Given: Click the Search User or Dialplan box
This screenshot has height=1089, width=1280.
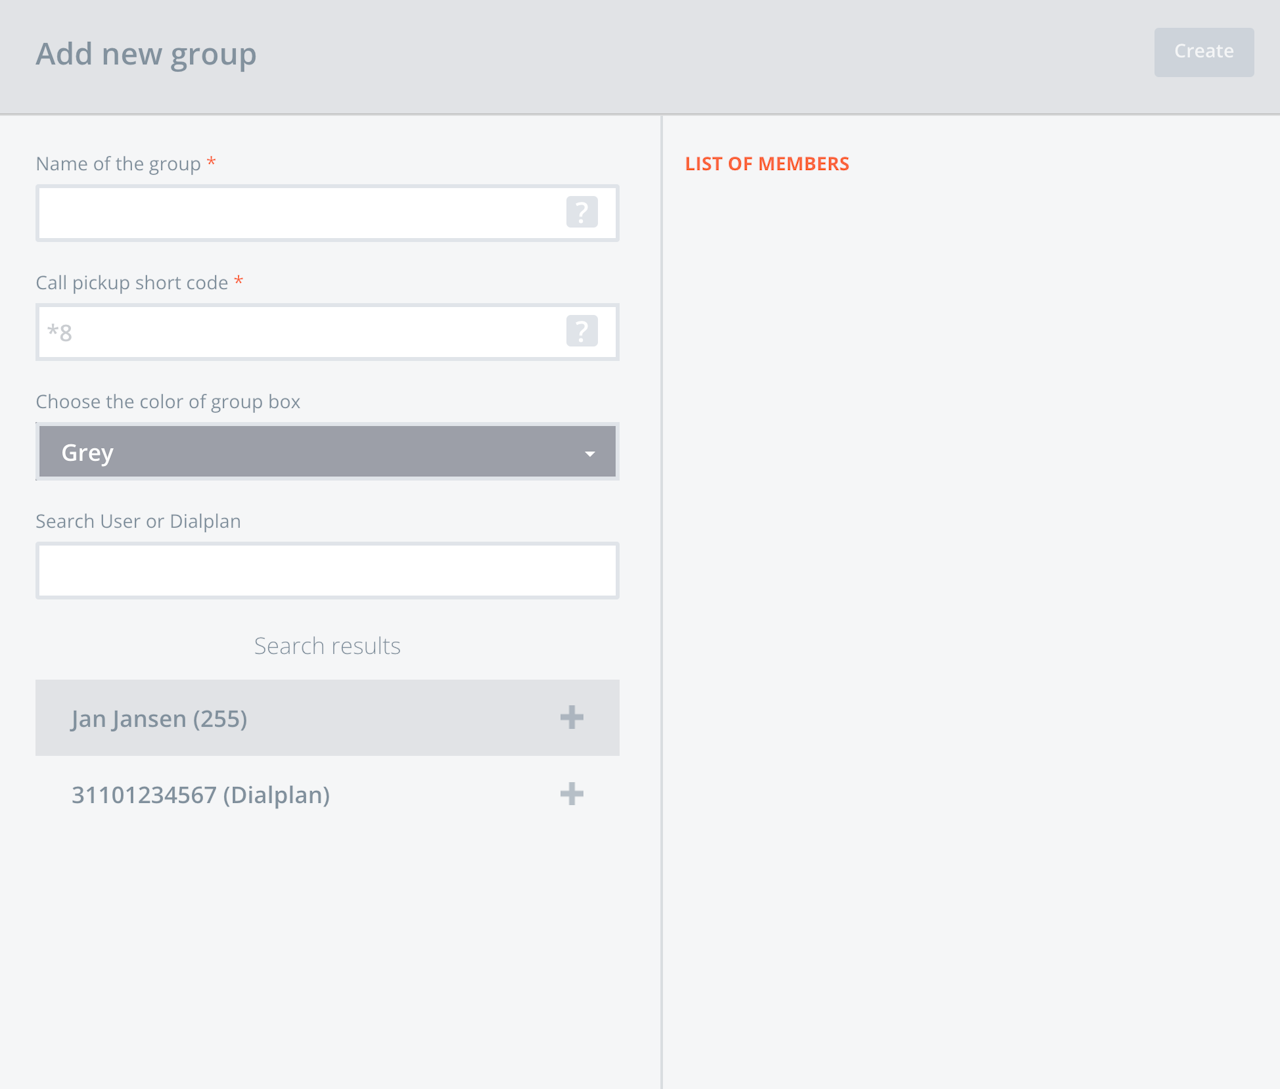Looking at the screenshot, I should [x=327, y=571].
